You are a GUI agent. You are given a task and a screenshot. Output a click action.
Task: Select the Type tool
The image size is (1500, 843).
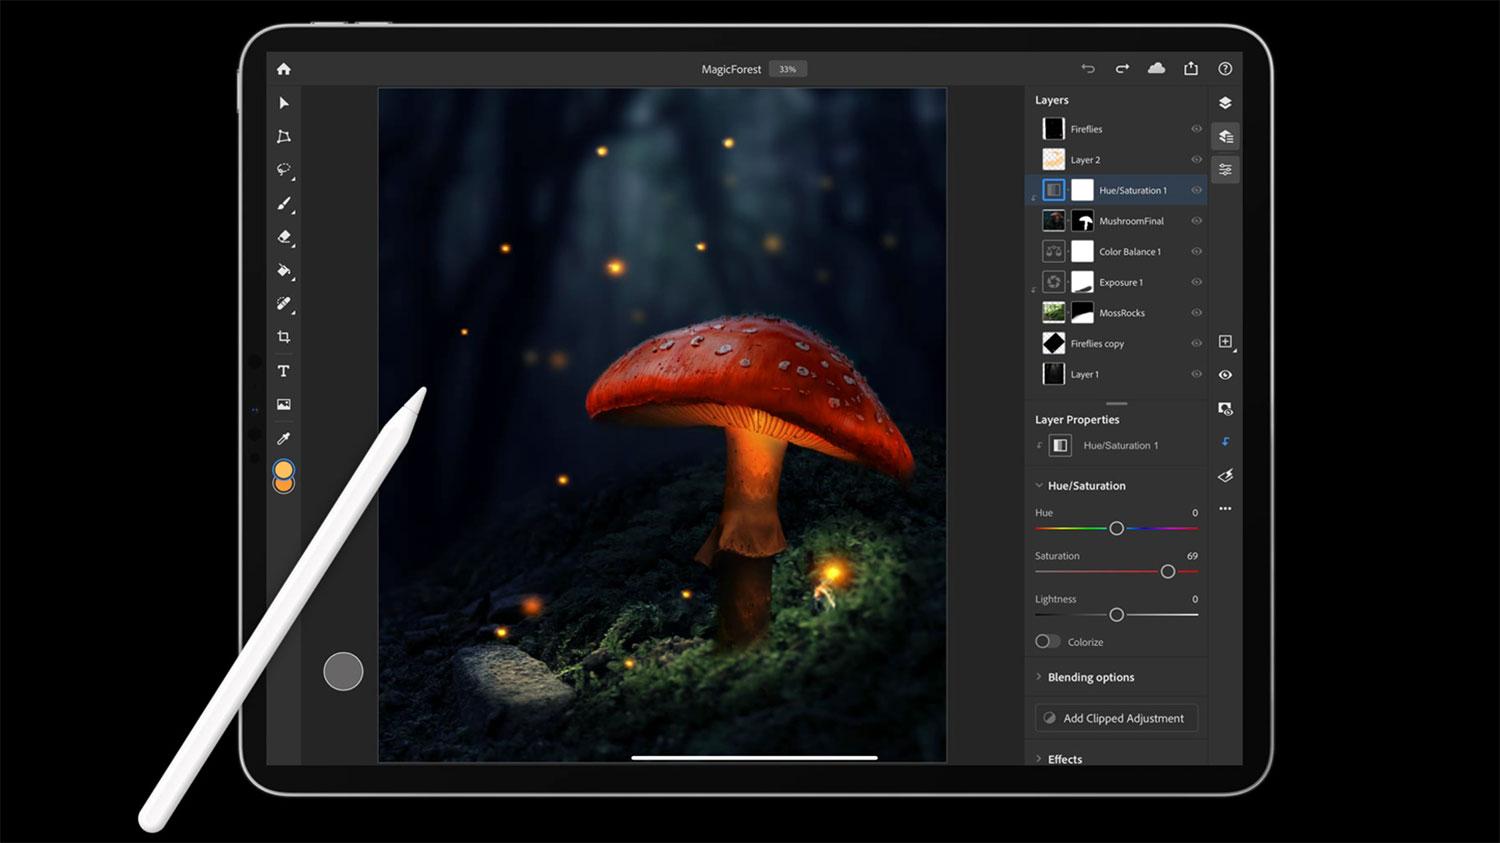click(x=284, y=371)
